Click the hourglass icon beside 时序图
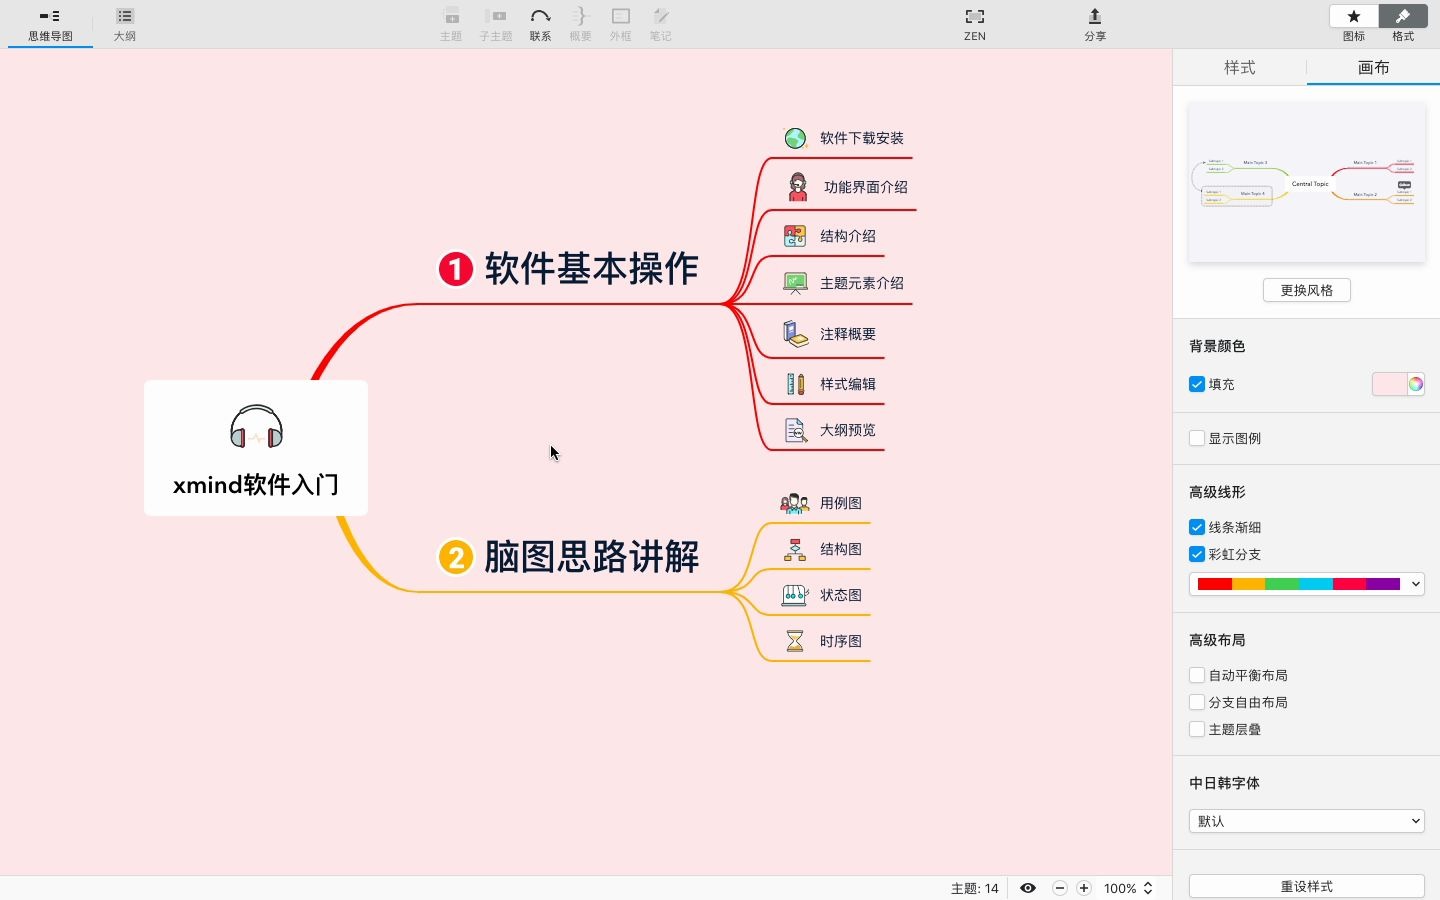Image resolution: width=1440 pixels, height=900 pixels. click(795, 641)
